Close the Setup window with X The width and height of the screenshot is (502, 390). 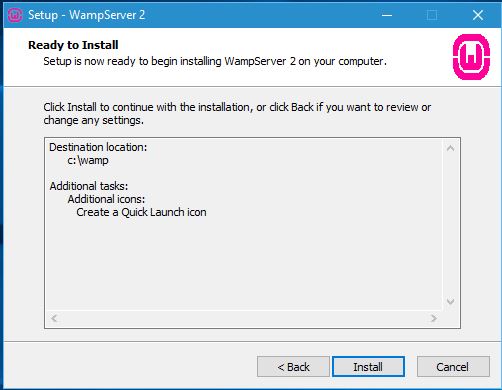[478, 15]
